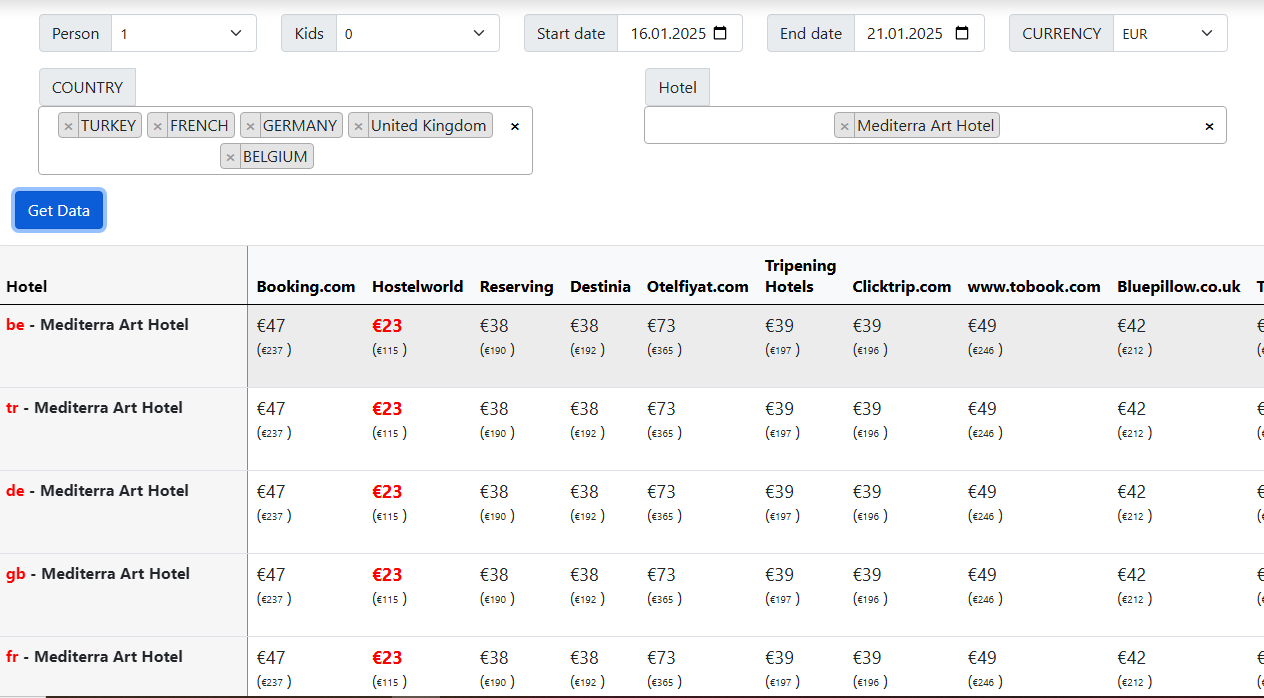Image resolution: width=1264 pixels, height=698 pixels.
Task: Click the End date input field
Action: tap(919, 33)
